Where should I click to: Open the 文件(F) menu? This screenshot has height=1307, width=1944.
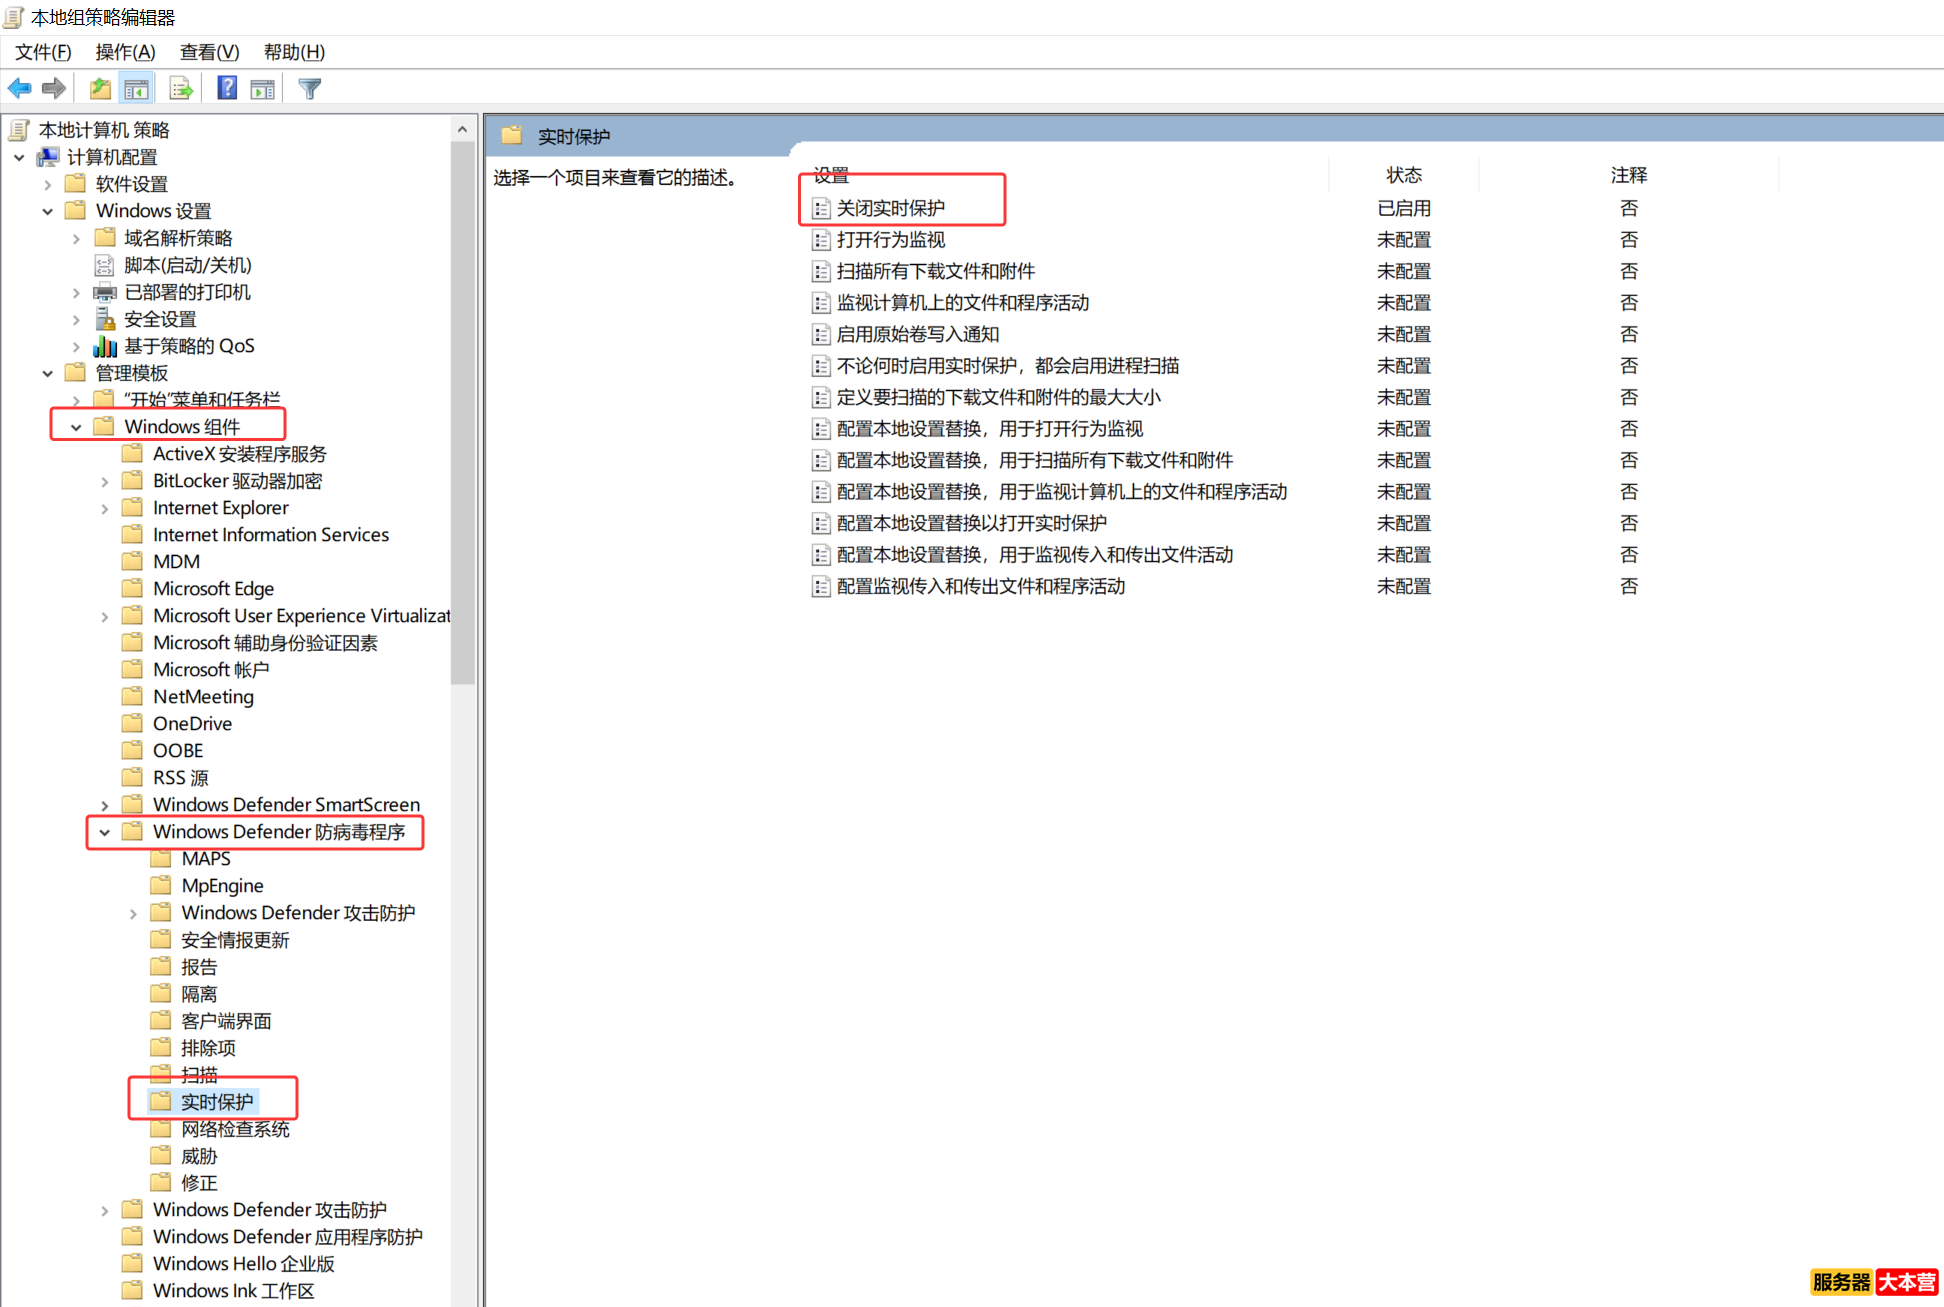pos(43,52)
